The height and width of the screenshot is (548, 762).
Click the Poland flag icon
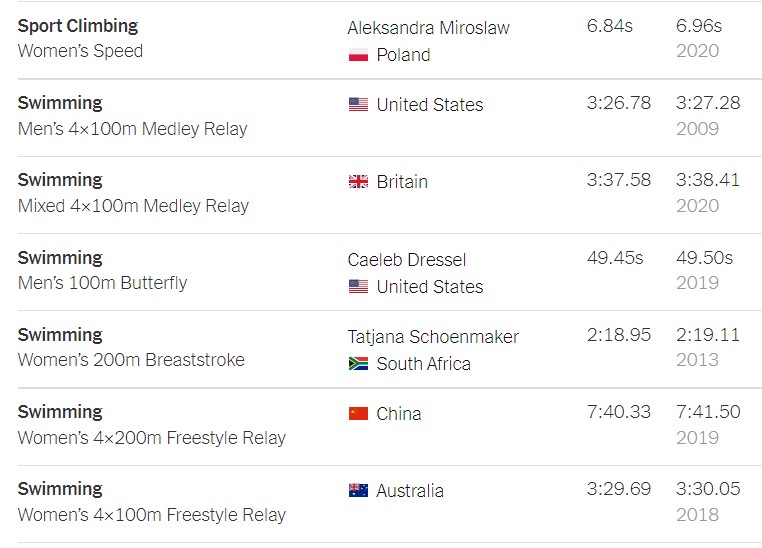(358, 55)
